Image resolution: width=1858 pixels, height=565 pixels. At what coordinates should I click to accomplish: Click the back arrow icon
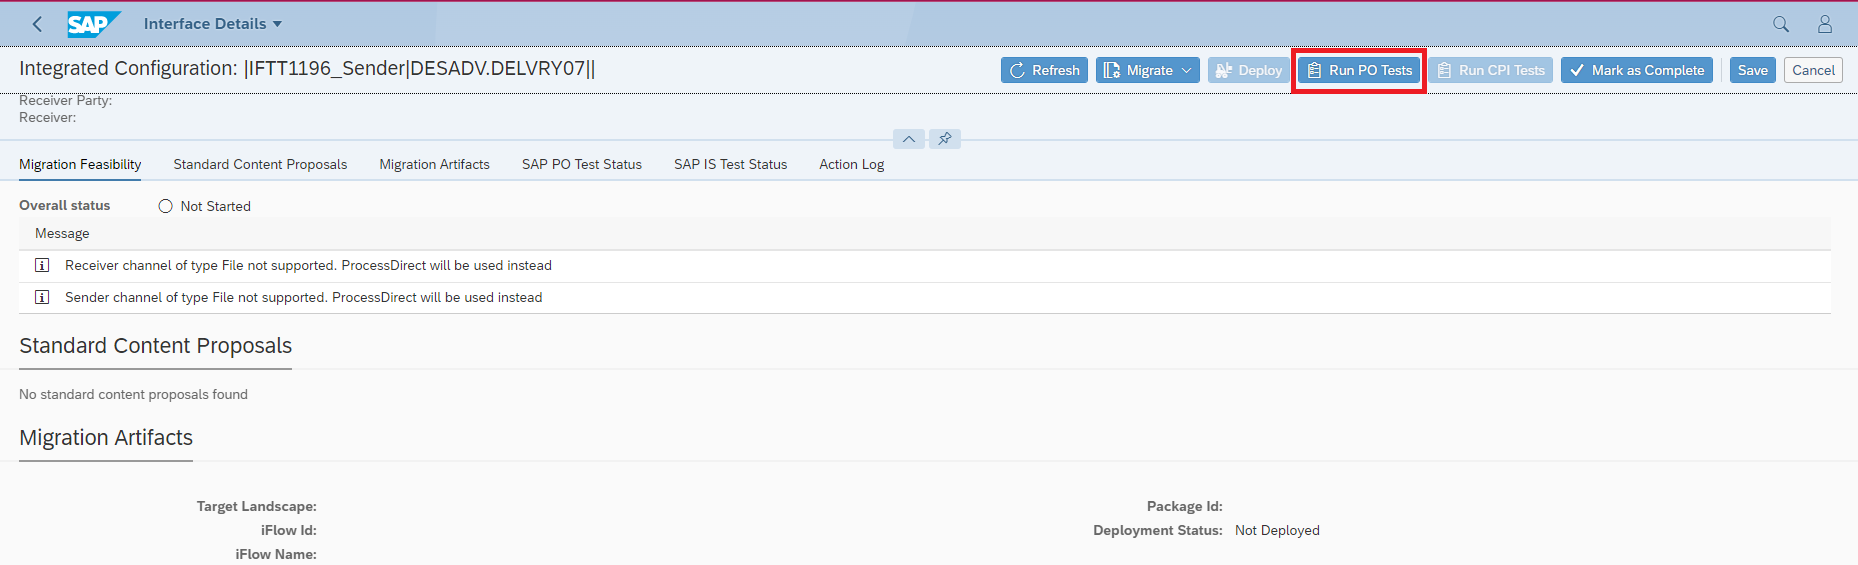[x=37, y=24]
